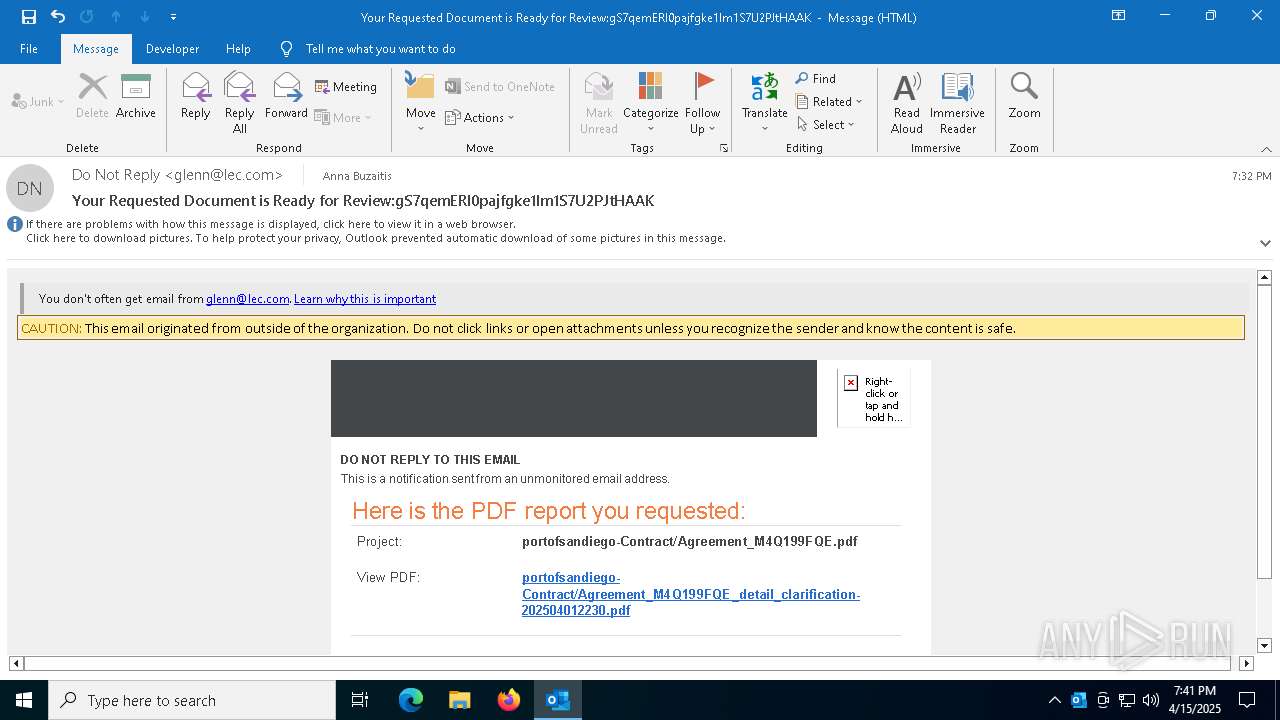Click Reply All

(x=240, y=102)
